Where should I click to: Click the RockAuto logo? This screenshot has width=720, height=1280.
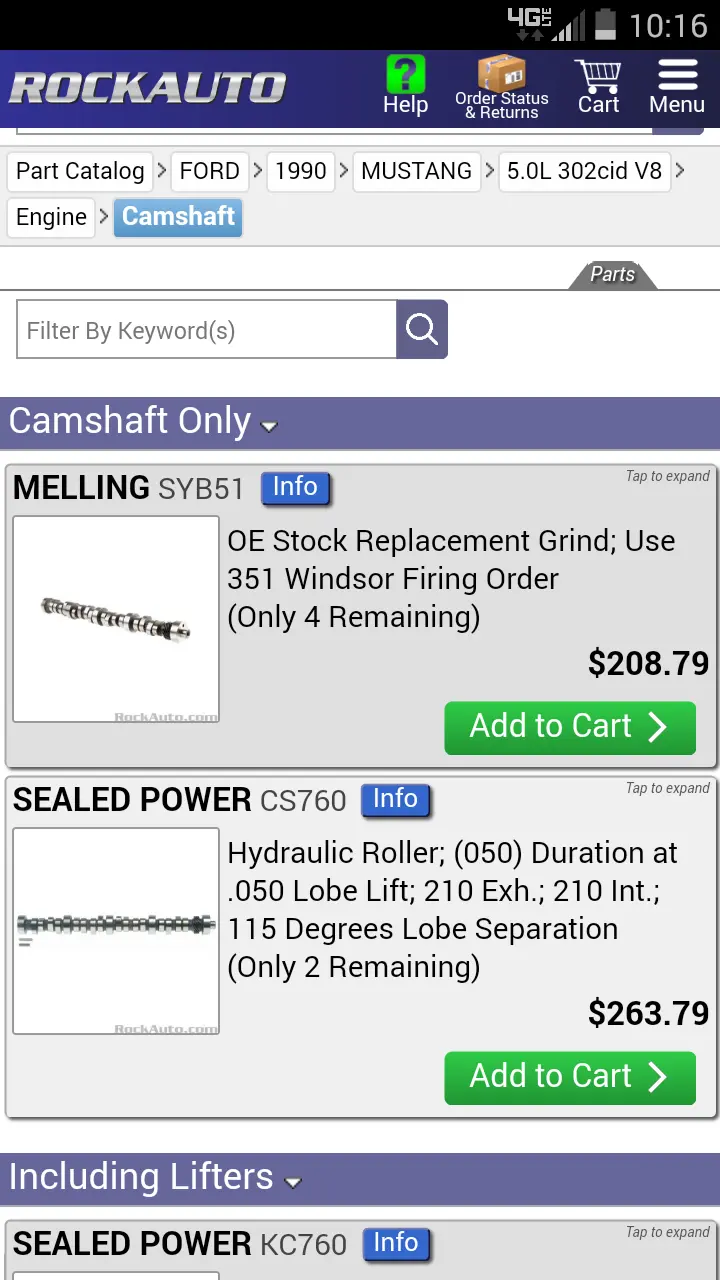point(148,88)
